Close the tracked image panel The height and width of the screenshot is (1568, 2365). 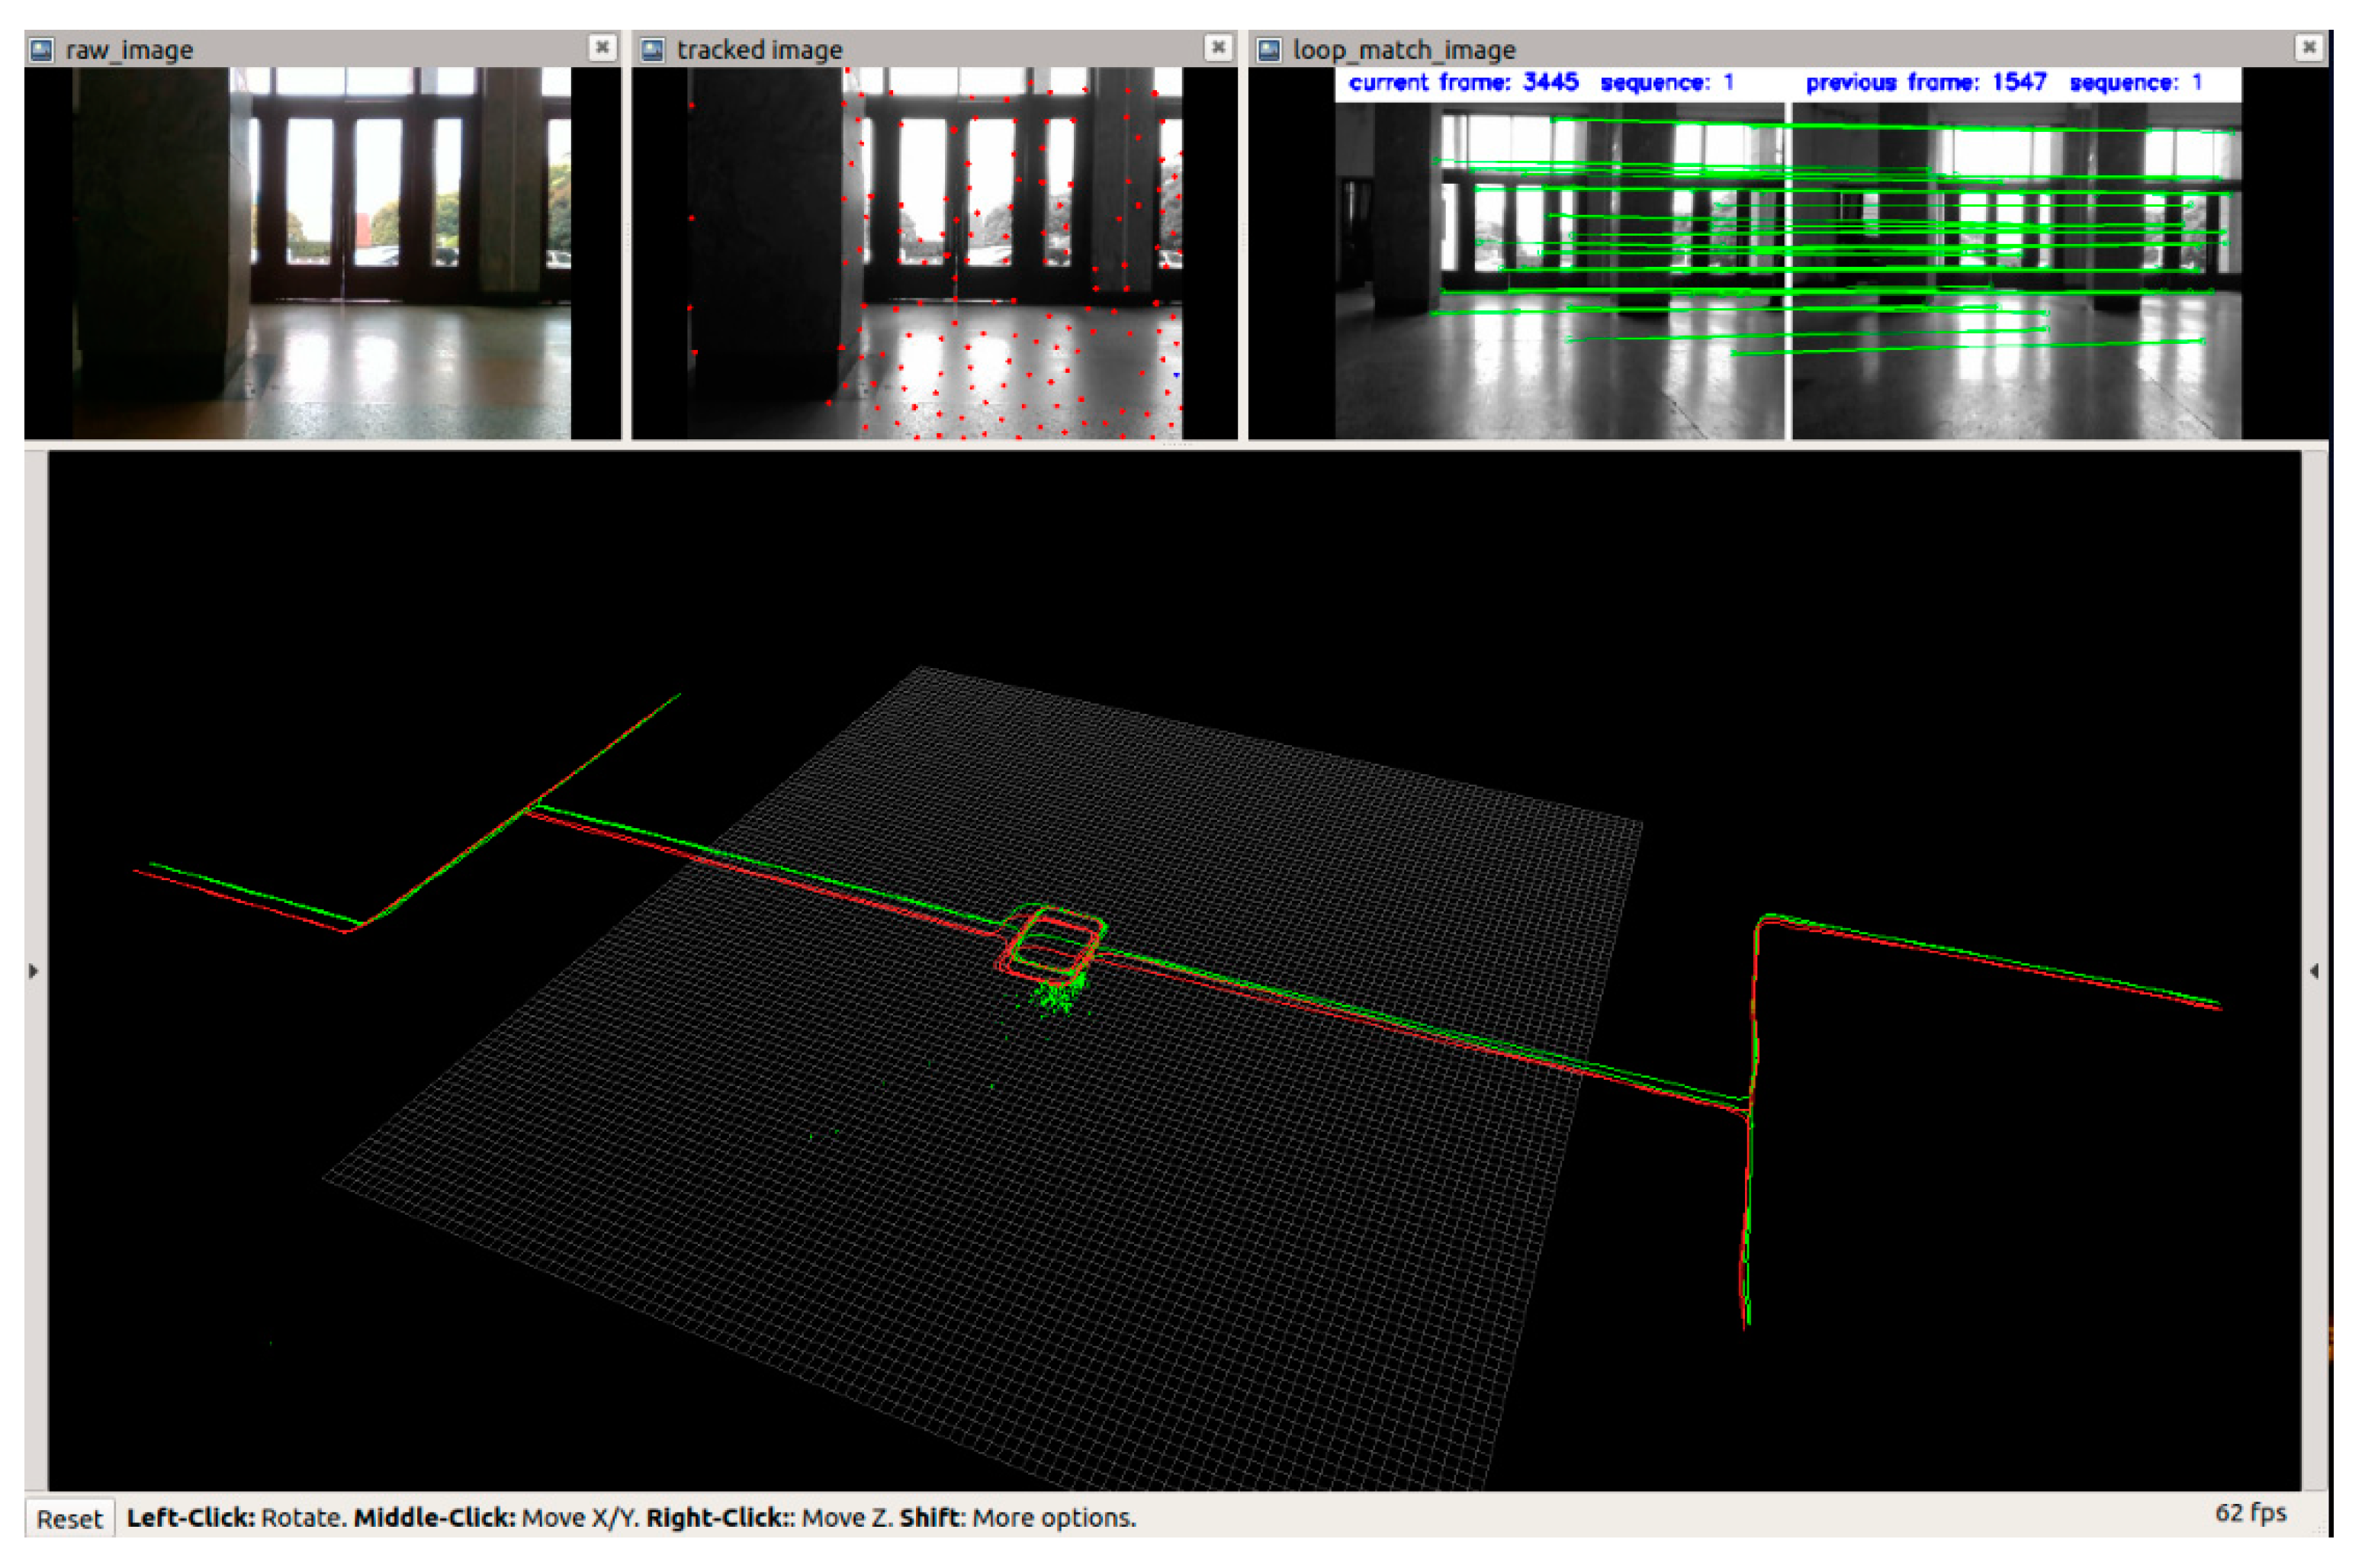(x=1217, y=47)
